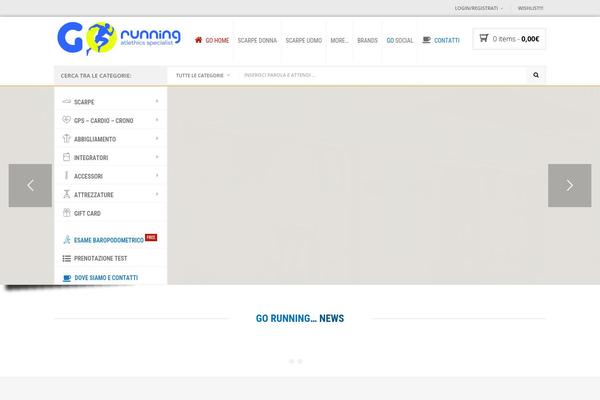The image size is (600, 400).
Task: Click the Accessori category text
Action: pyautogui.click(x=88, y=176)
